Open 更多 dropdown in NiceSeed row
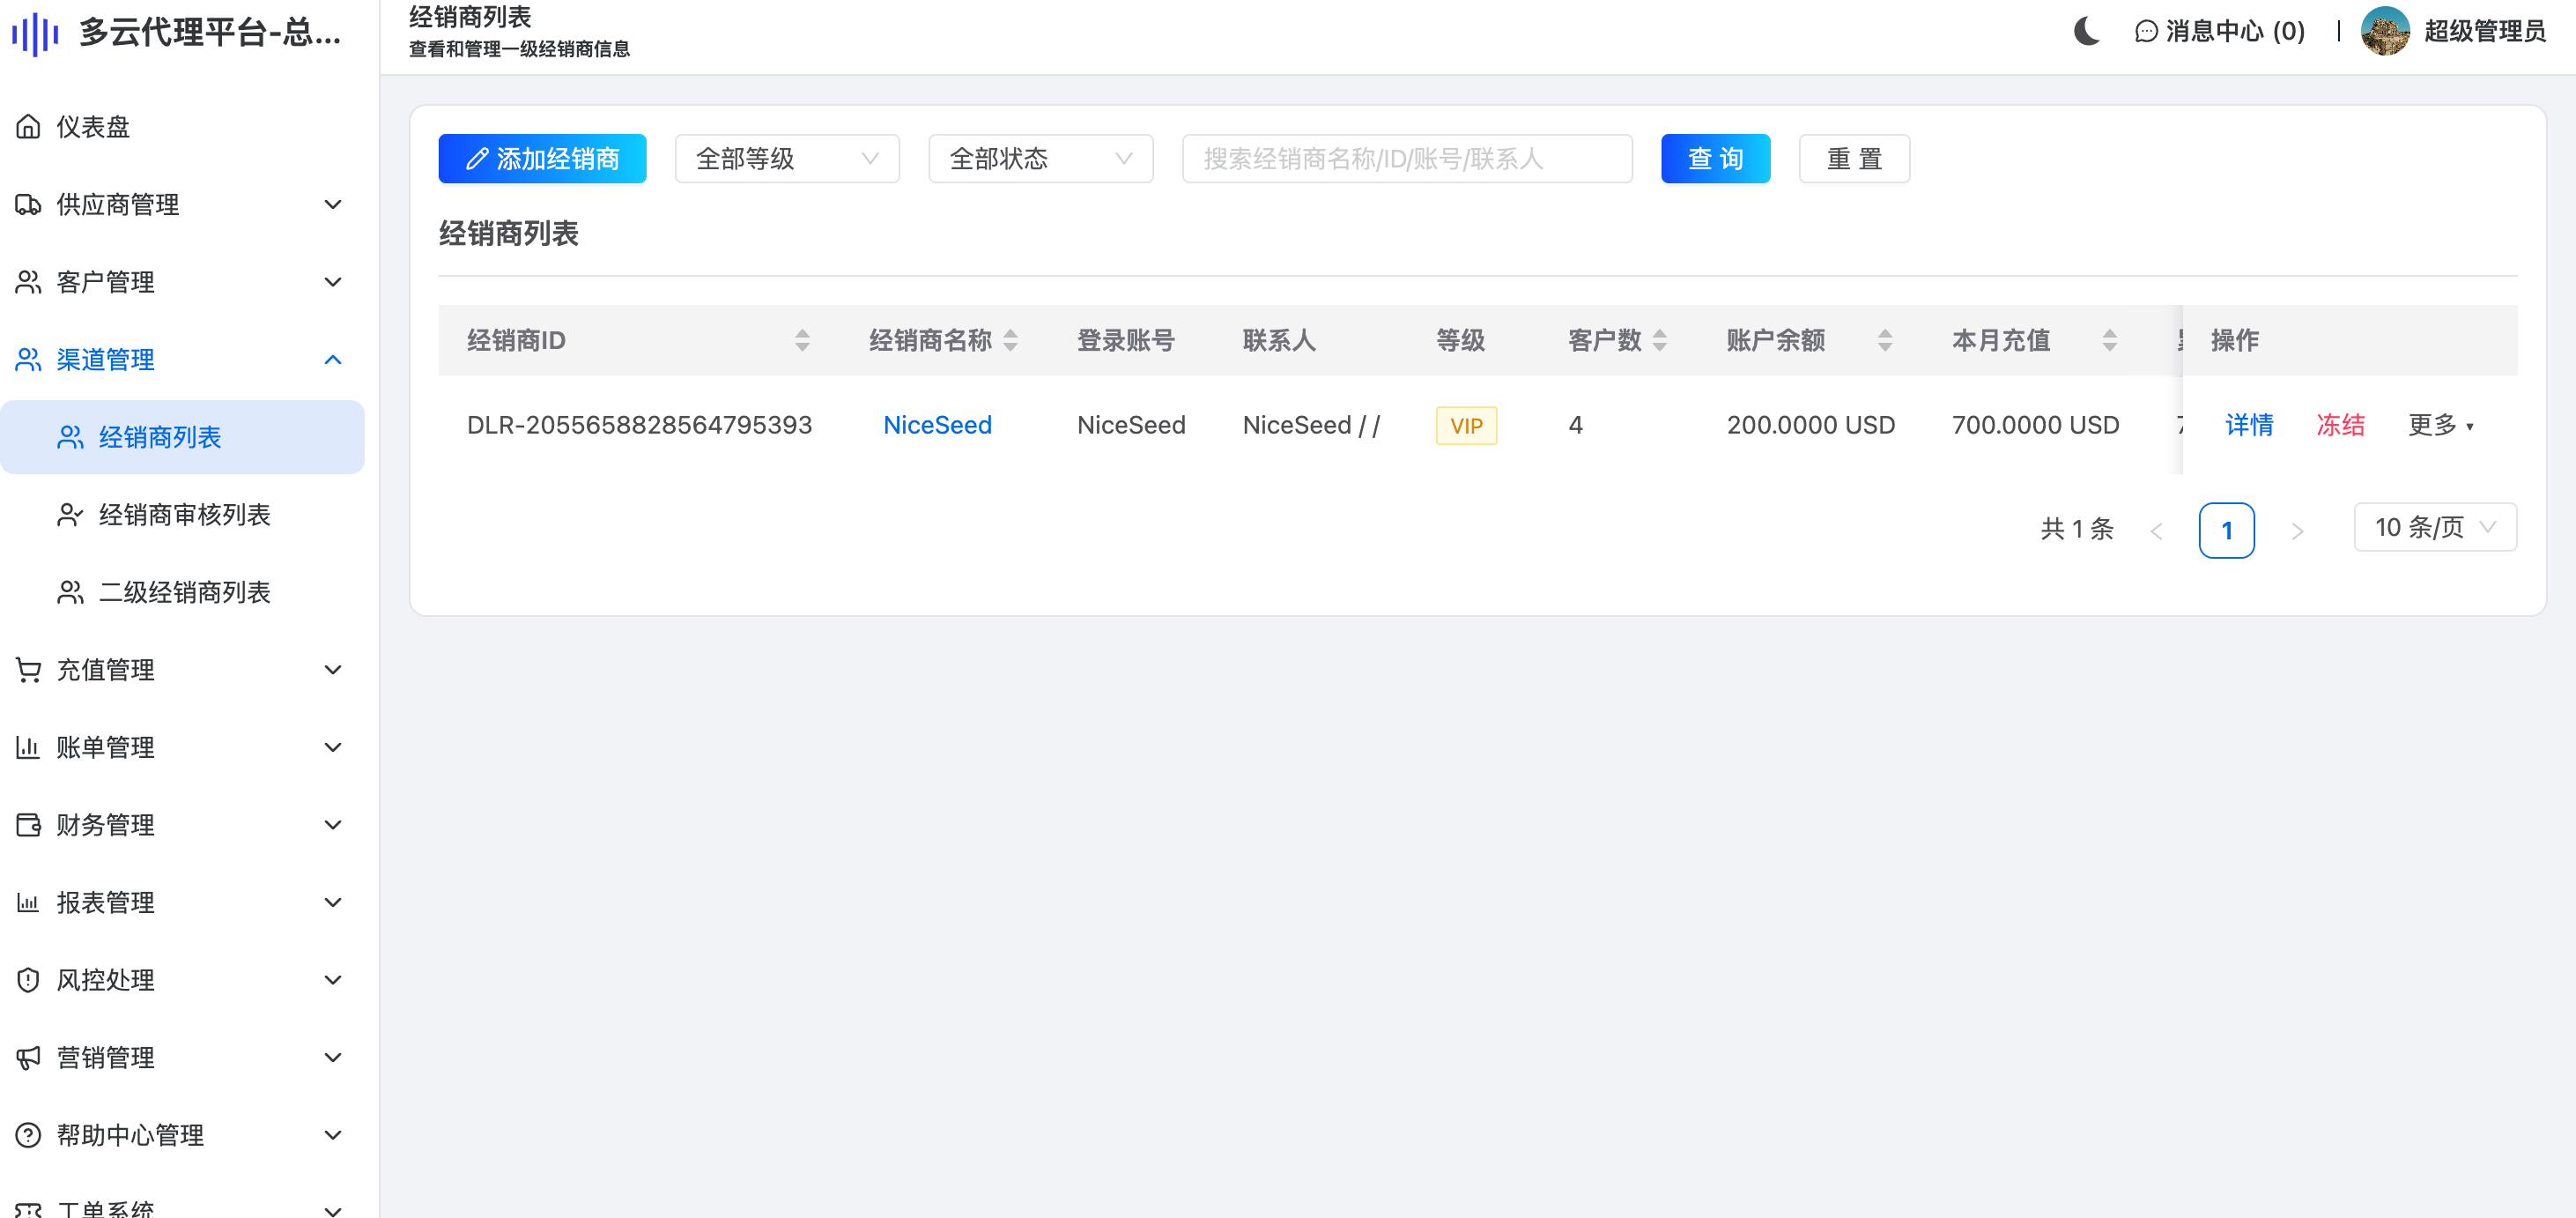 point(2441,425)
